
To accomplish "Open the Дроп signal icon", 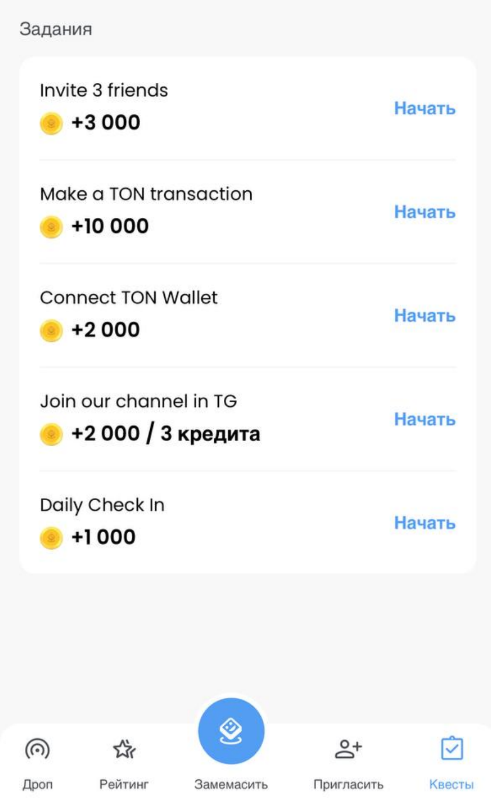I will click(x=37, y=750).
